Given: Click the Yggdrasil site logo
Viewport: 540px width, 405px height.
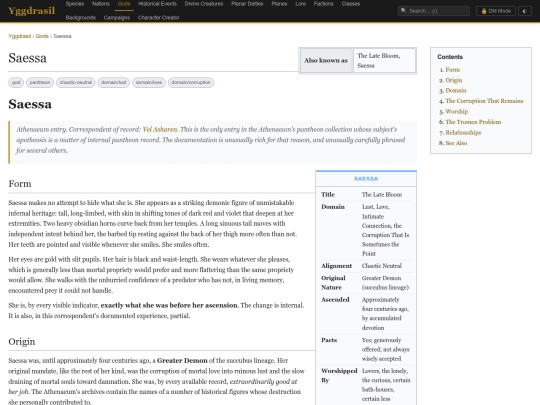Looking at the screenshot, I should tap(31, 11).
